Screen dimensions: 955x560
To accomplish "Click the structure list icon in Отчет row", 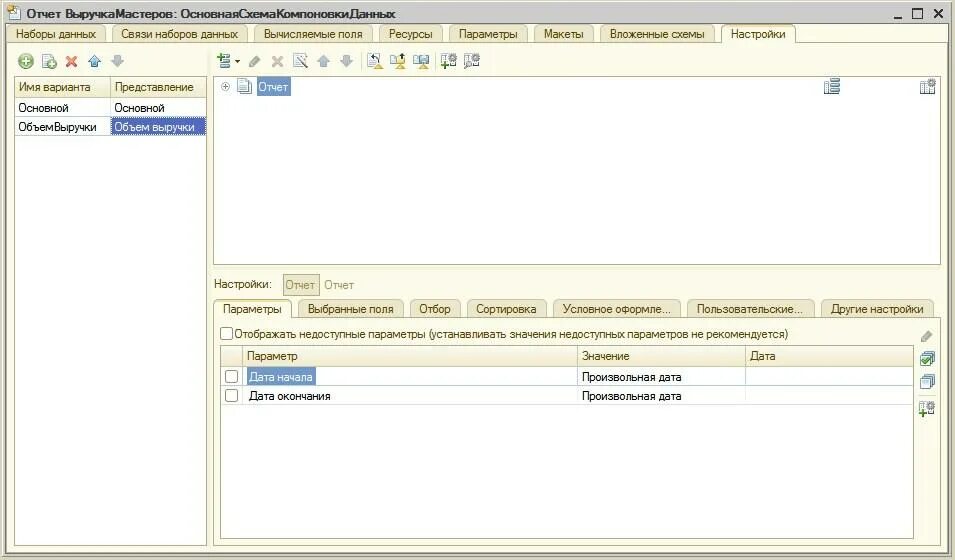I will [x=832, y=87].
